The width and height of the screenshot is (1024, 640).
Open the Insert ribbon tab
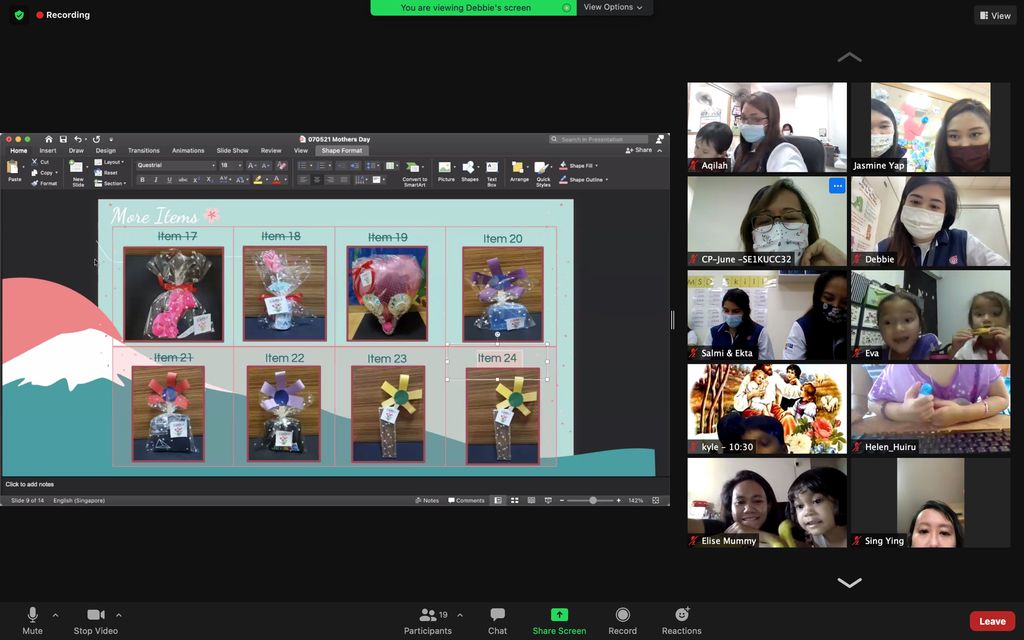point(48,150)
